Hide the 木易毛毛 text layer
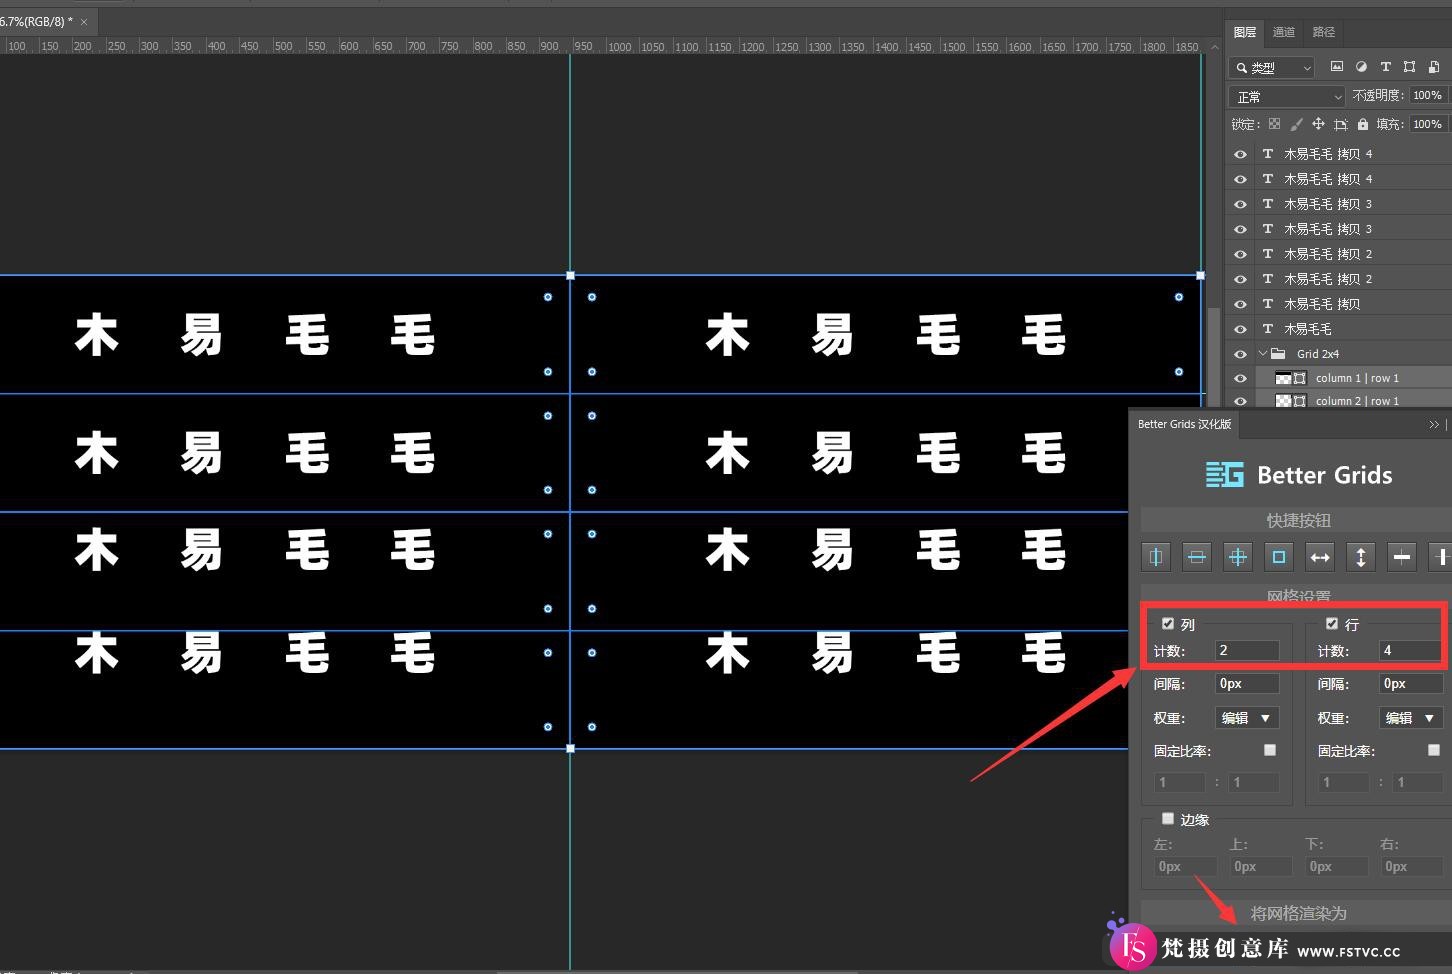Screen dimensions: 1452x974 tap(1240, 329)
